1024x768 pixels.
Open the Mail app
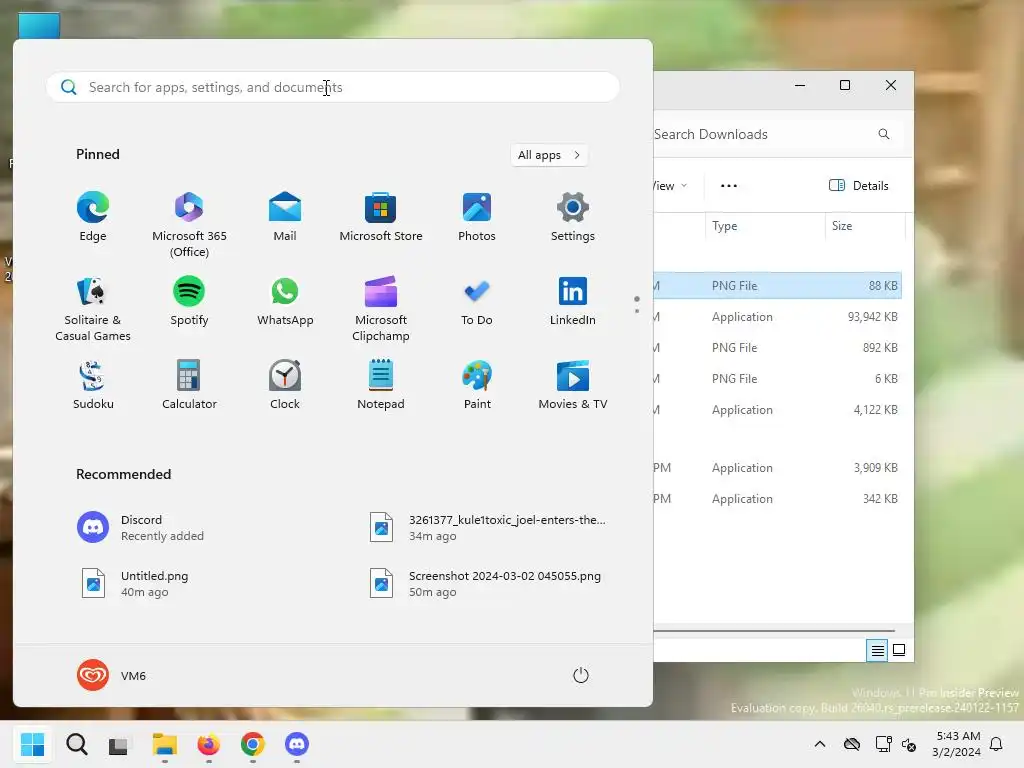[x=285, y=217]
